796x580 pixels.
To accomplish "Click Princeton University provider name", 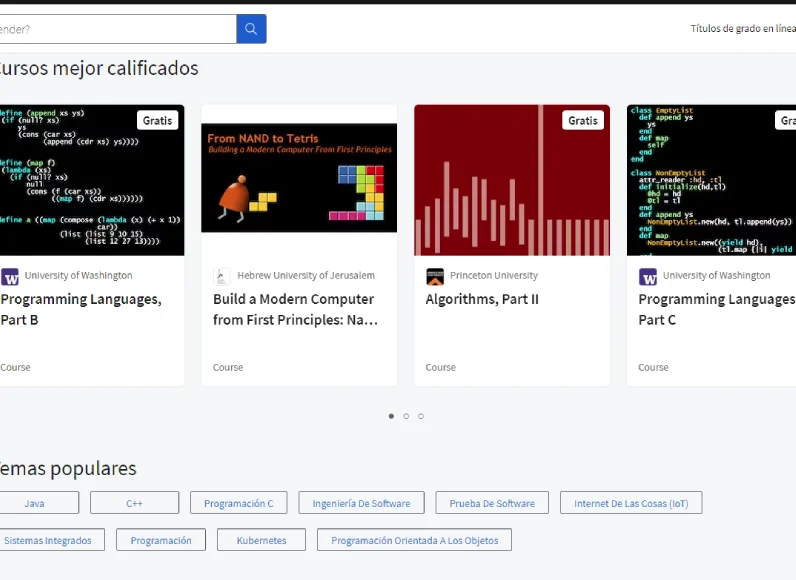I will coord(494,275).
